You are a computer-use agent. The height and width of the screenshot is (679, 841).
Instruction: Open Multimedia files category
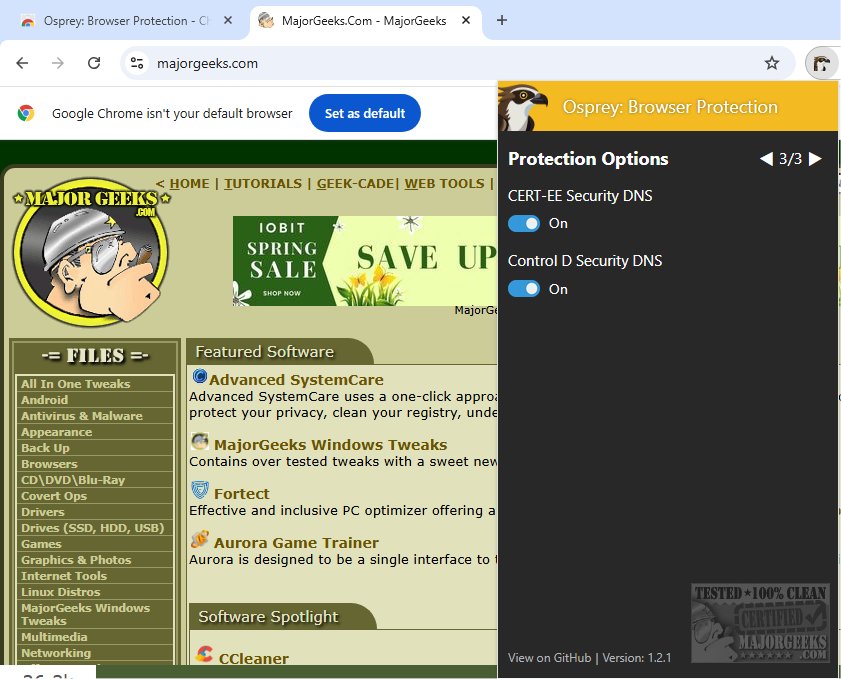click(54, 637)
